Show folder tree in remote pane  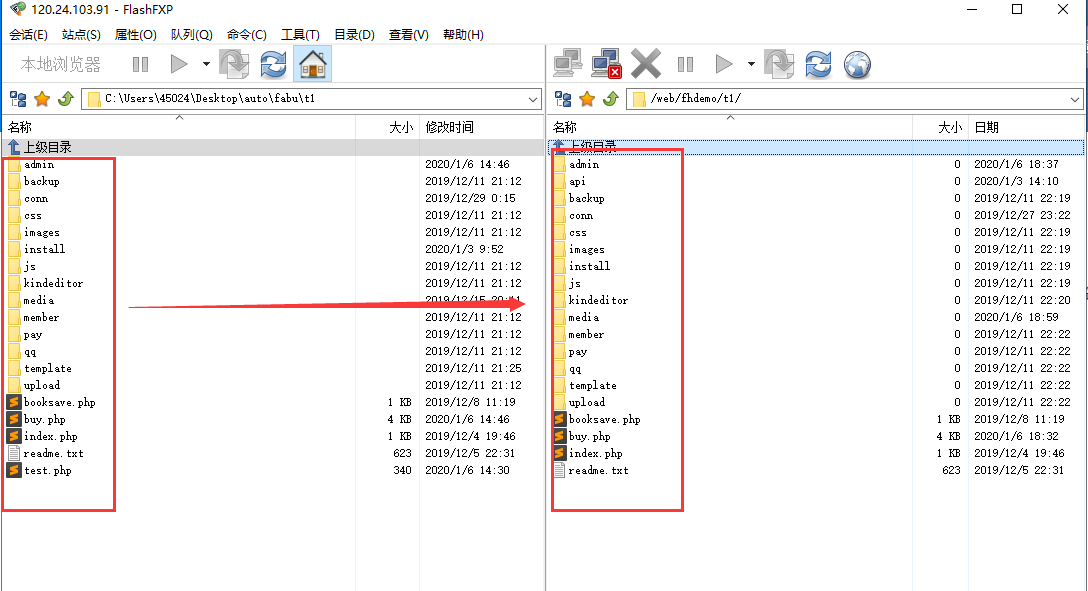coord(563,99)
